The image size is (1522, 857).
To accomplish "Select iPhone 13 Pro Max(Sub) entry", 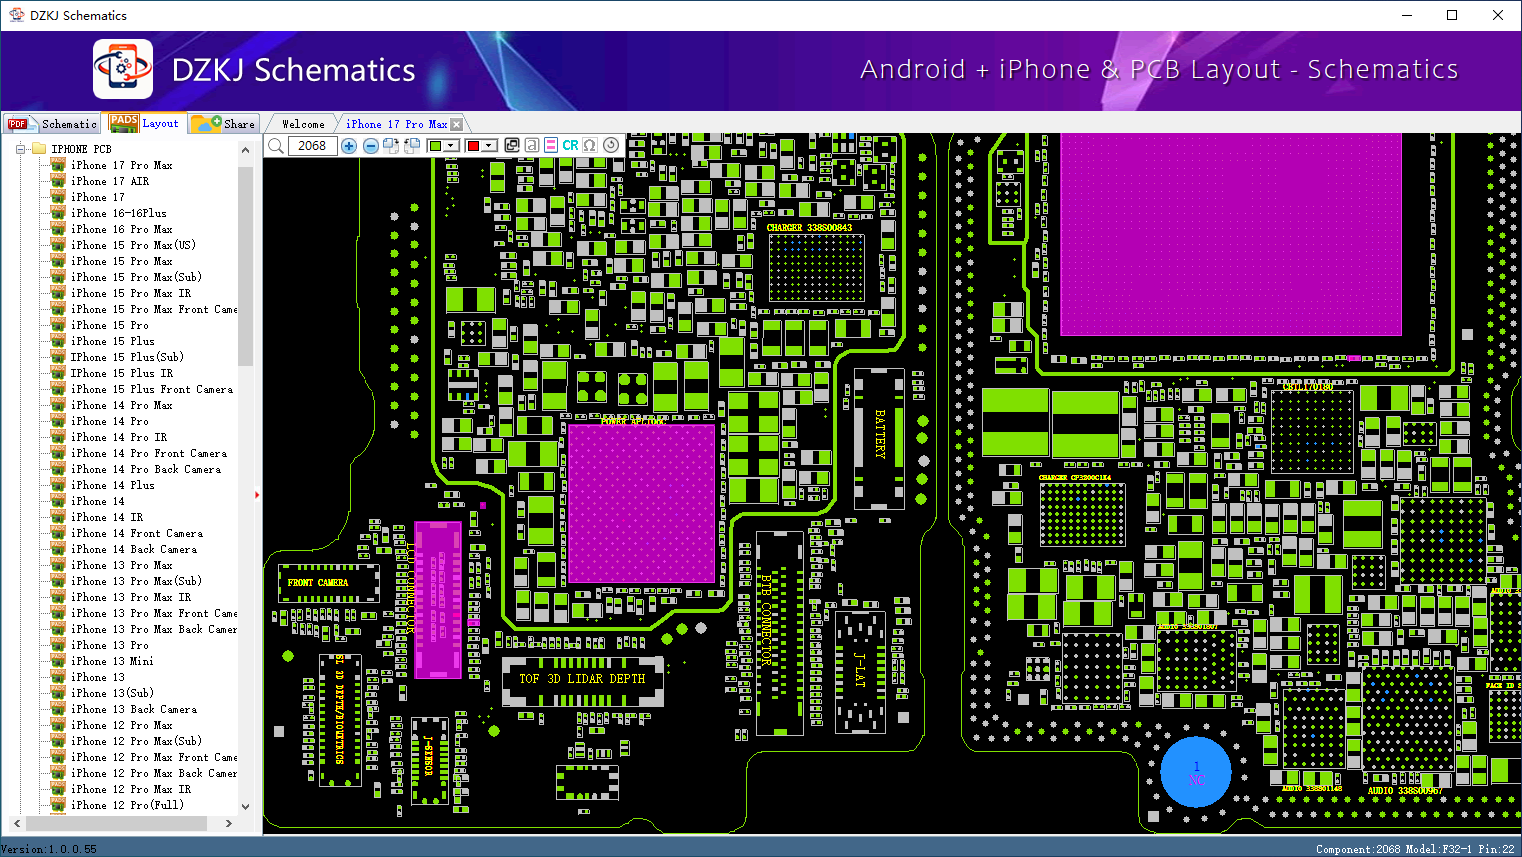I will (136, 581).
